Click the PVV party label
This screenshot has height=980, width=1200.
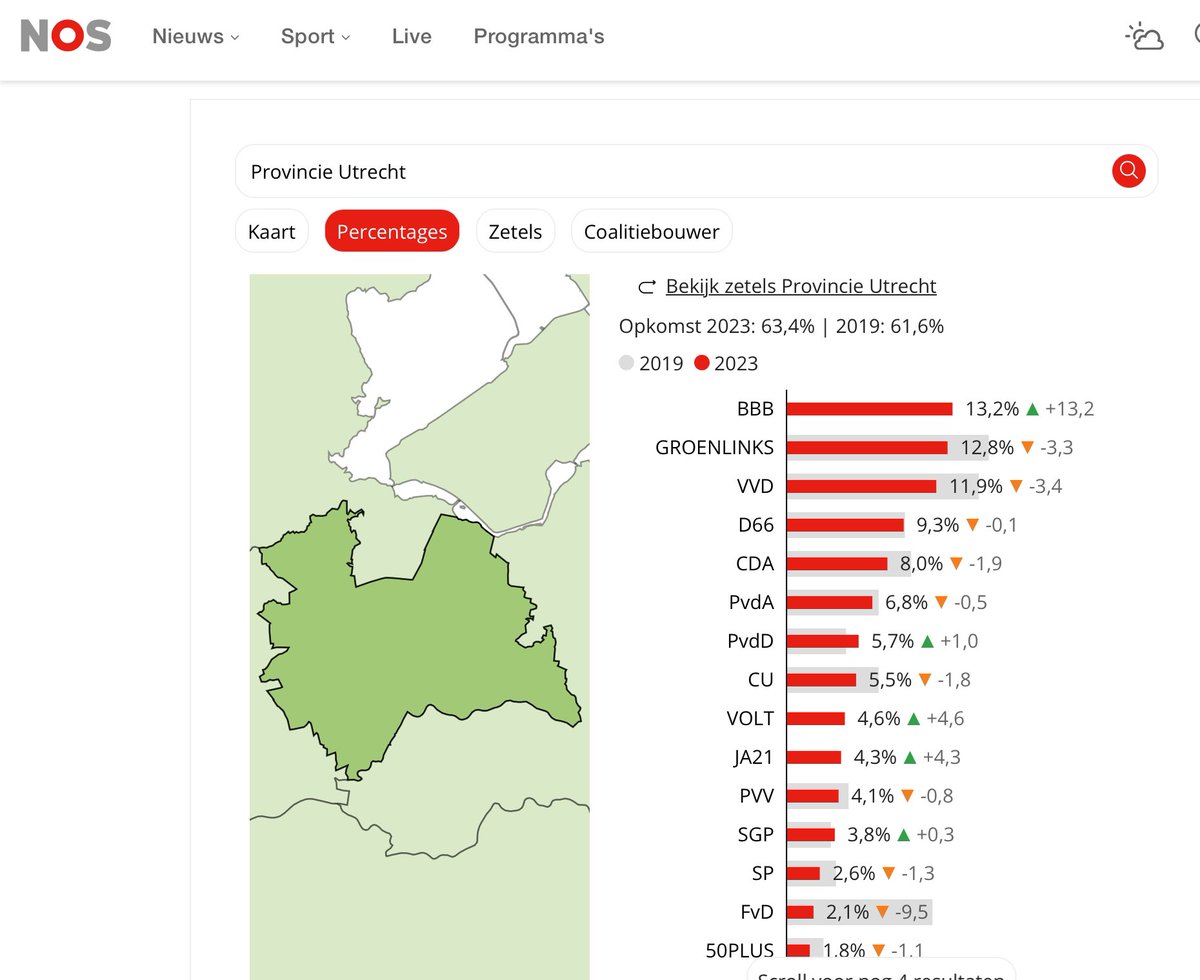[755, 796]
